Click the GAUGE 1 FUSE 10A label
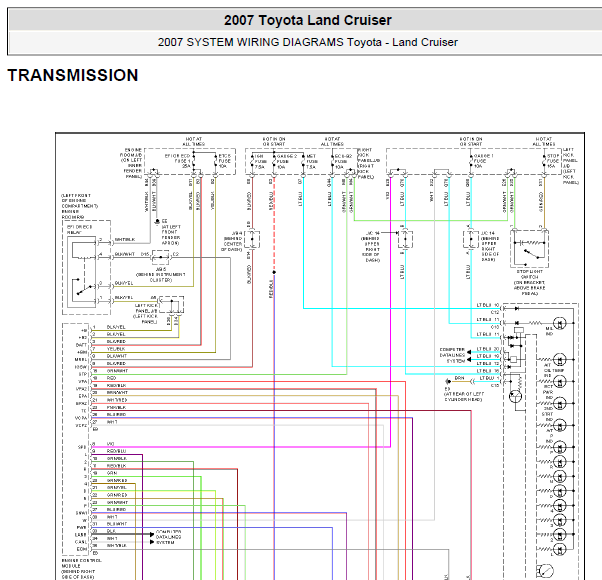 (483, 161)
